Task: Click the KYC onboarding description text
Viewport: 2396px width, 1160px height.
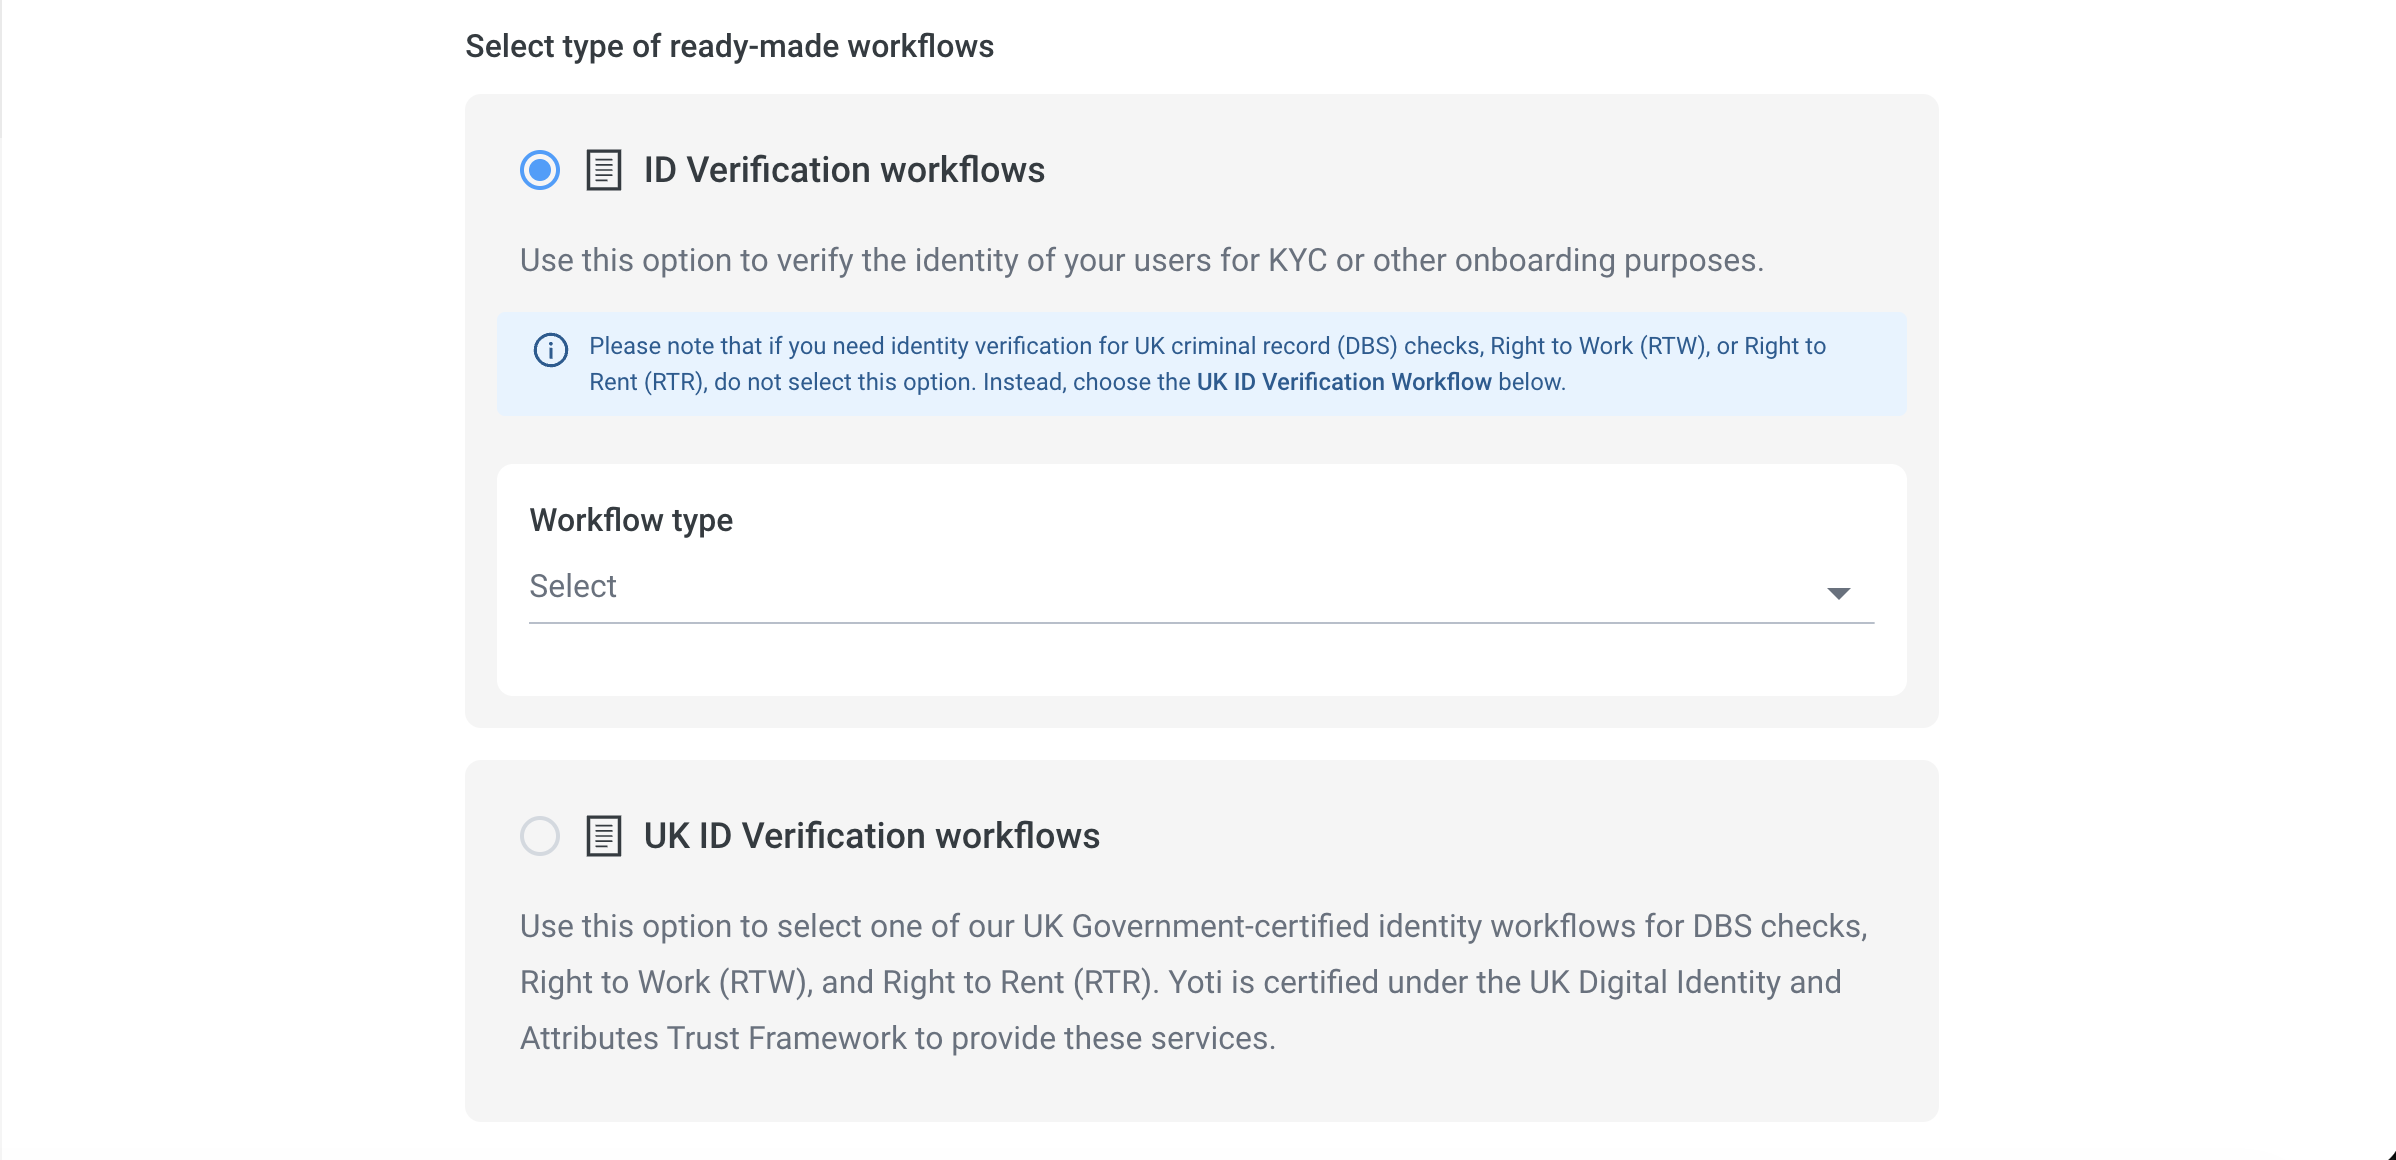Action: [1141, 260]
